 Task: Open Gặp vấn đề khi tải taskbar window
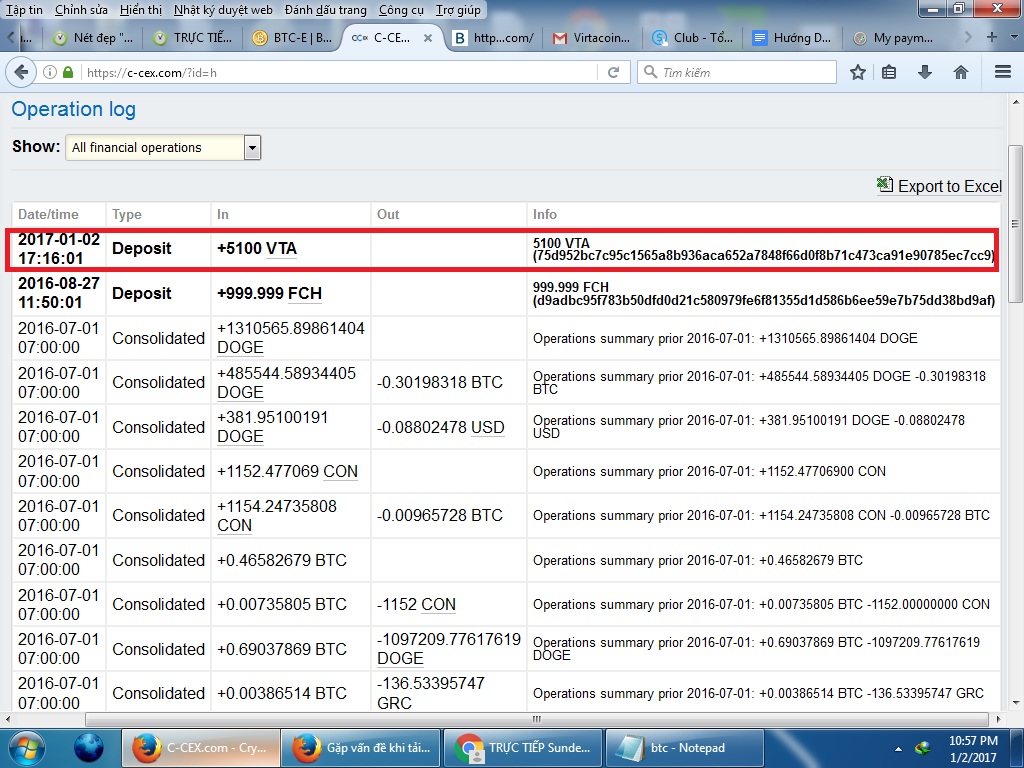362,748
